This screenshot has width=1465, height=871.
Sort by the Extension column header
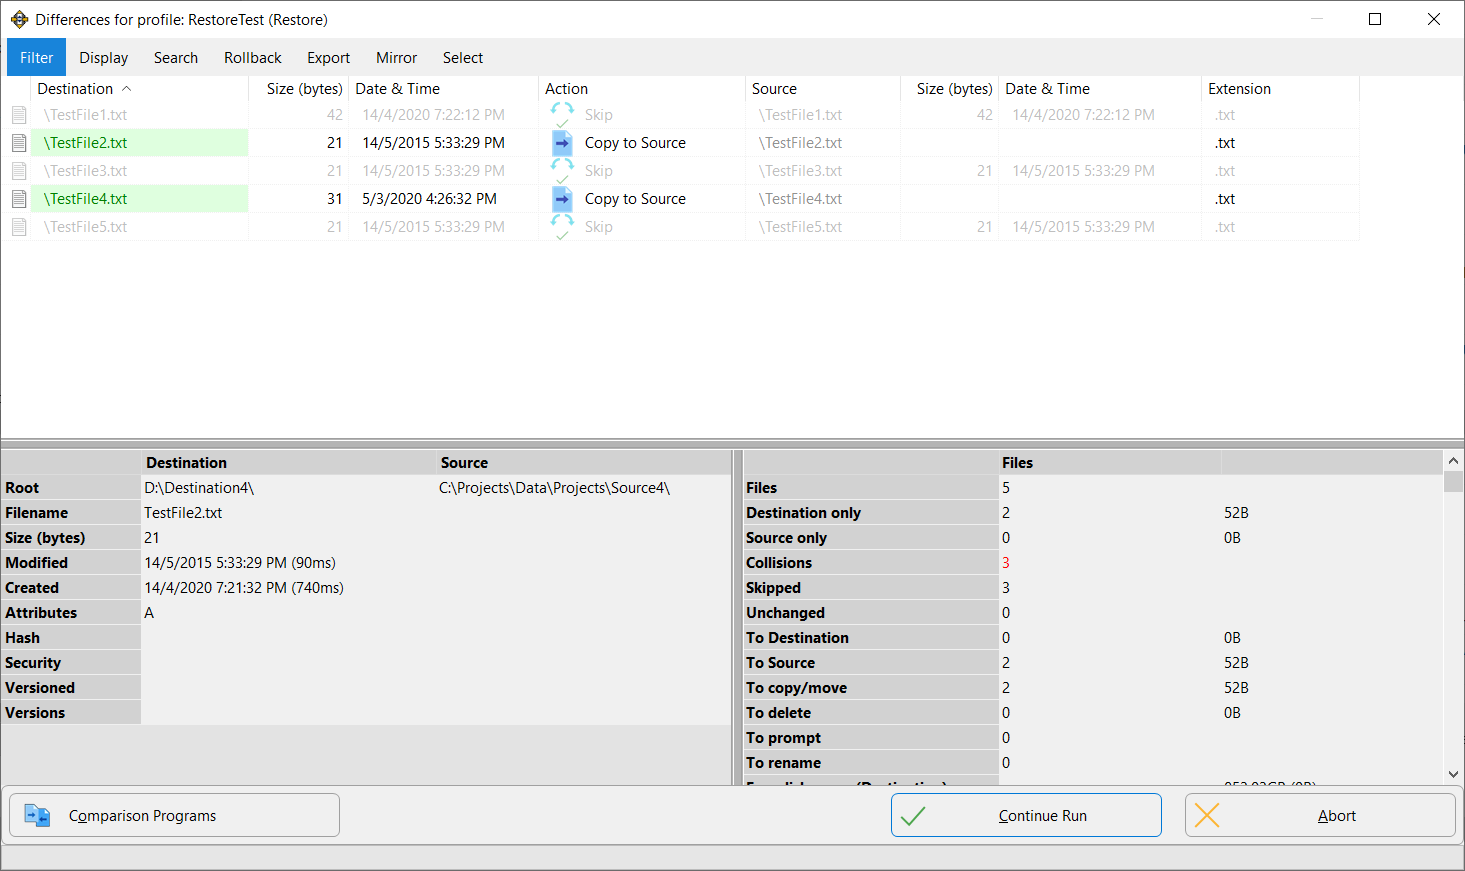click(x=1239, y=89)
